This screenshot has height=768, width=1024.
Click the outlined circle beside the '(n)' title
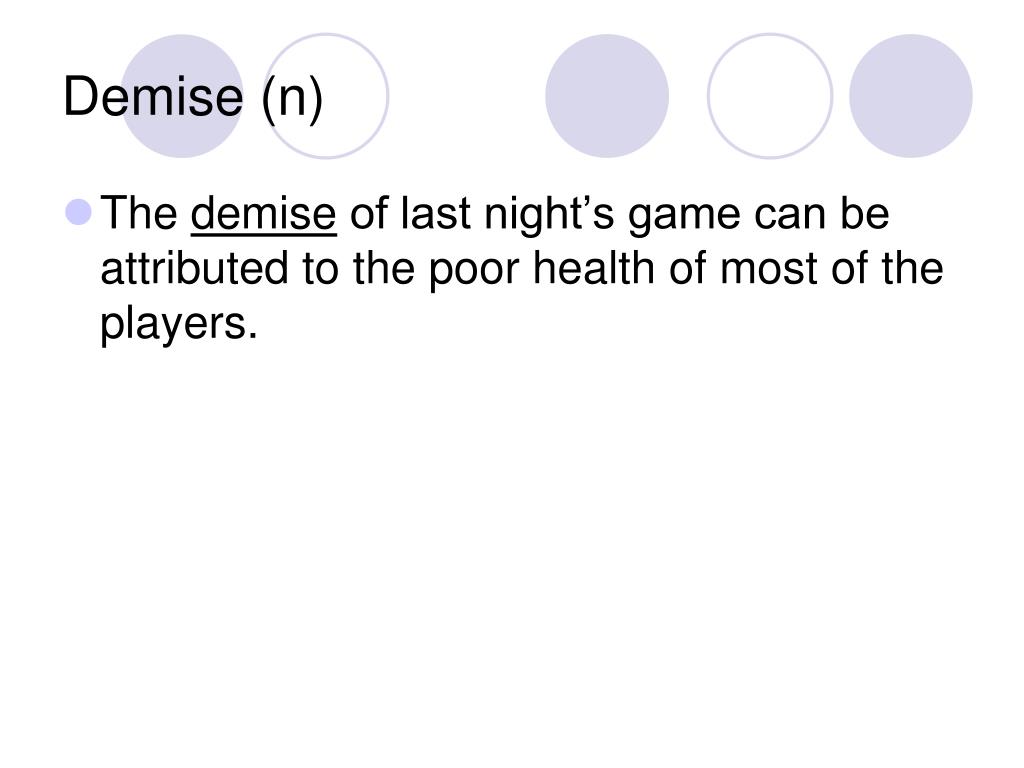pyautogui.click(x=327, y=96)
